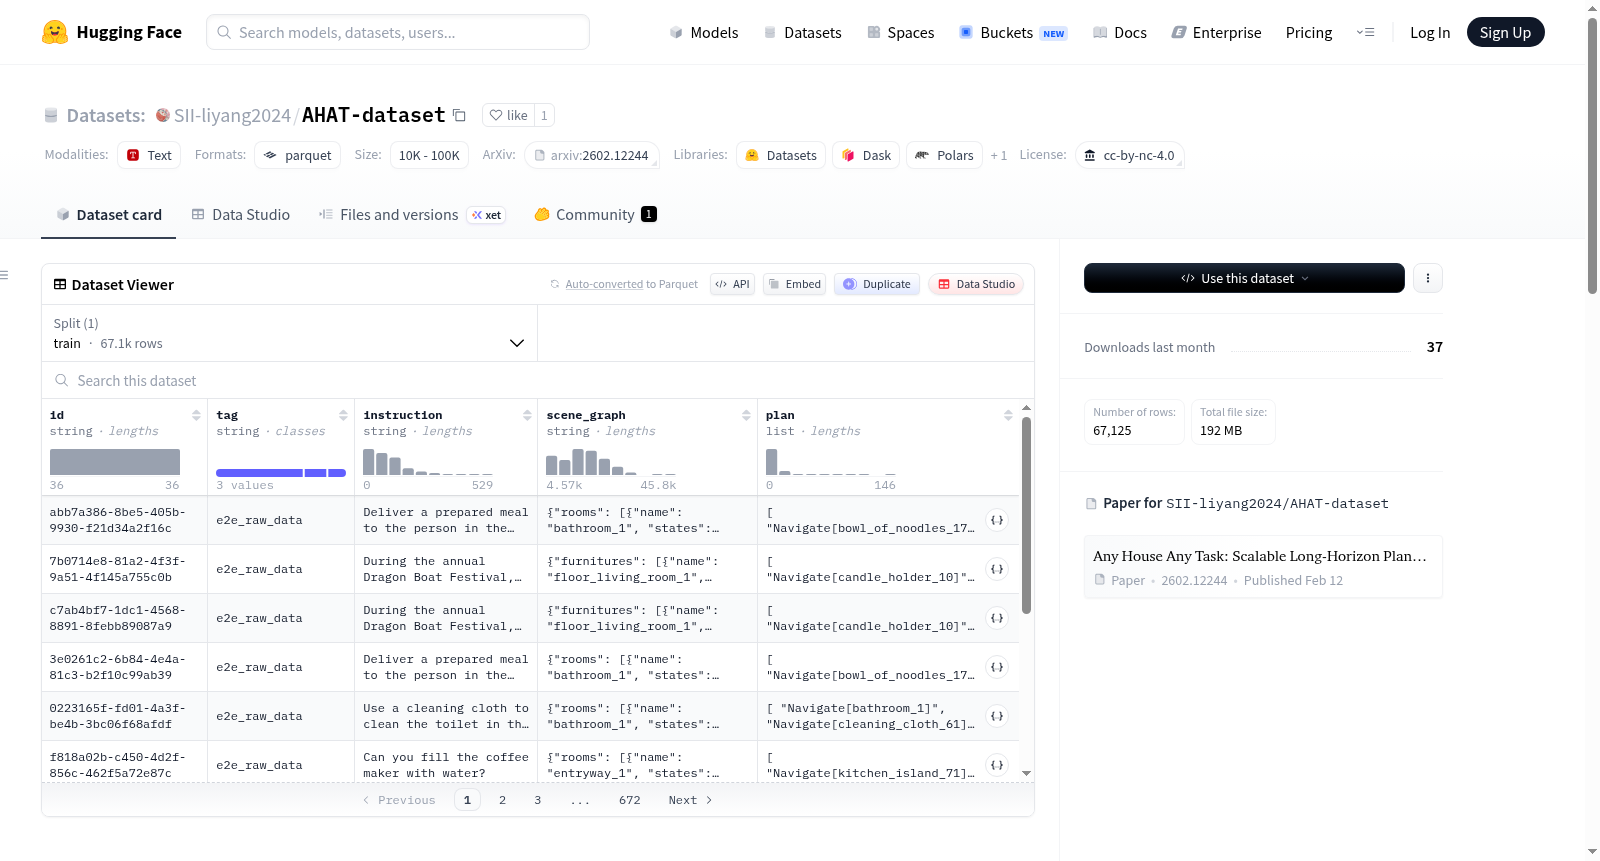Expand the JSON icon for the 7b0714e8 row

(x=997, y=569)
